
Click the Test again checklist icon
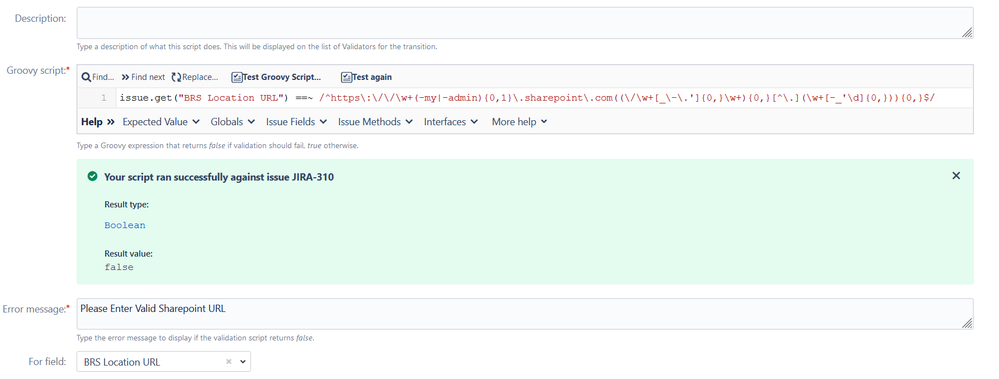[x=346, y=77]
